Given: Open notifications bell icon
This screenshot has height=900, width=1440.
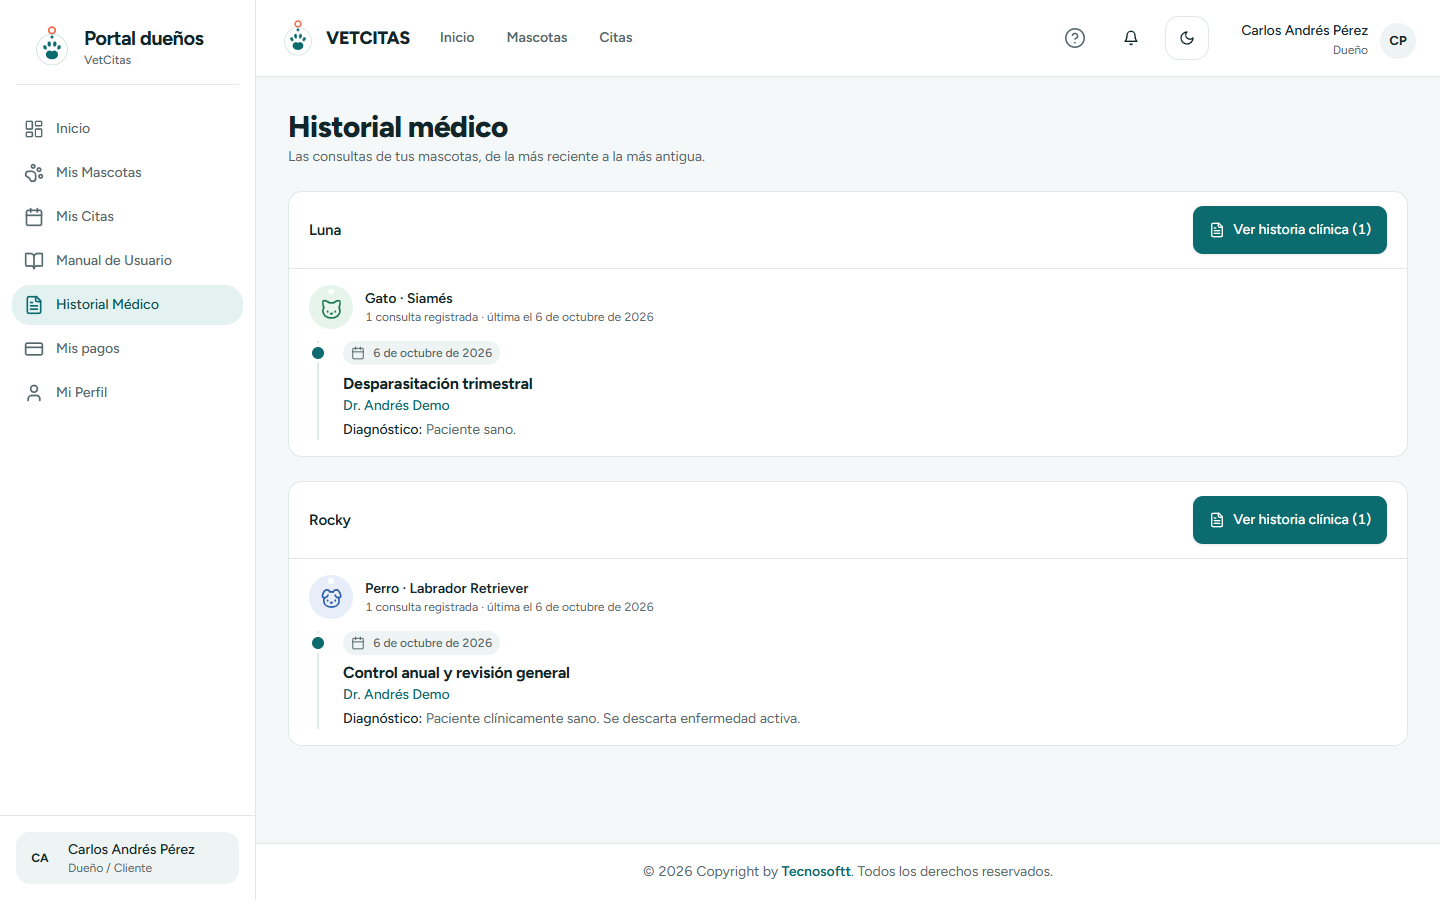Looking at the screenshot, I should (x=1131, y=38).
